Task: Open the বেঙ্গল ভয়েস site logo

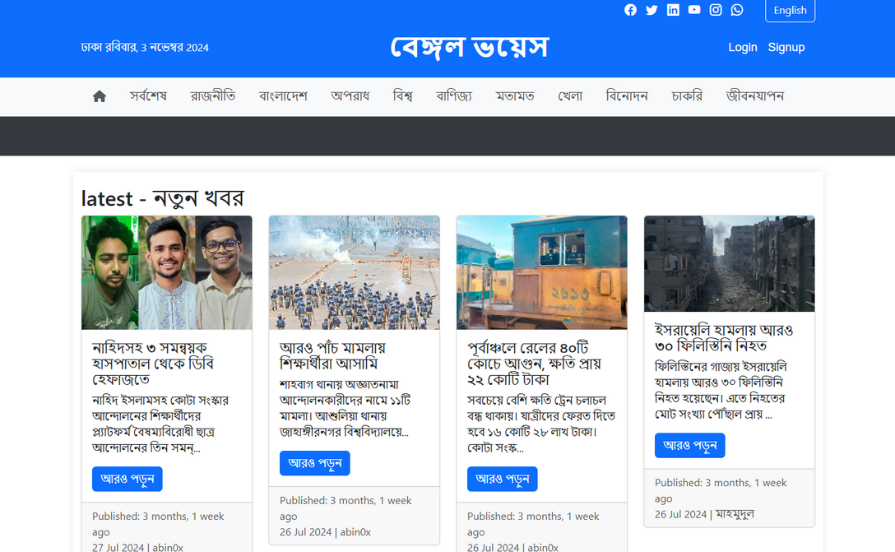Action: [x=469, y=47]
